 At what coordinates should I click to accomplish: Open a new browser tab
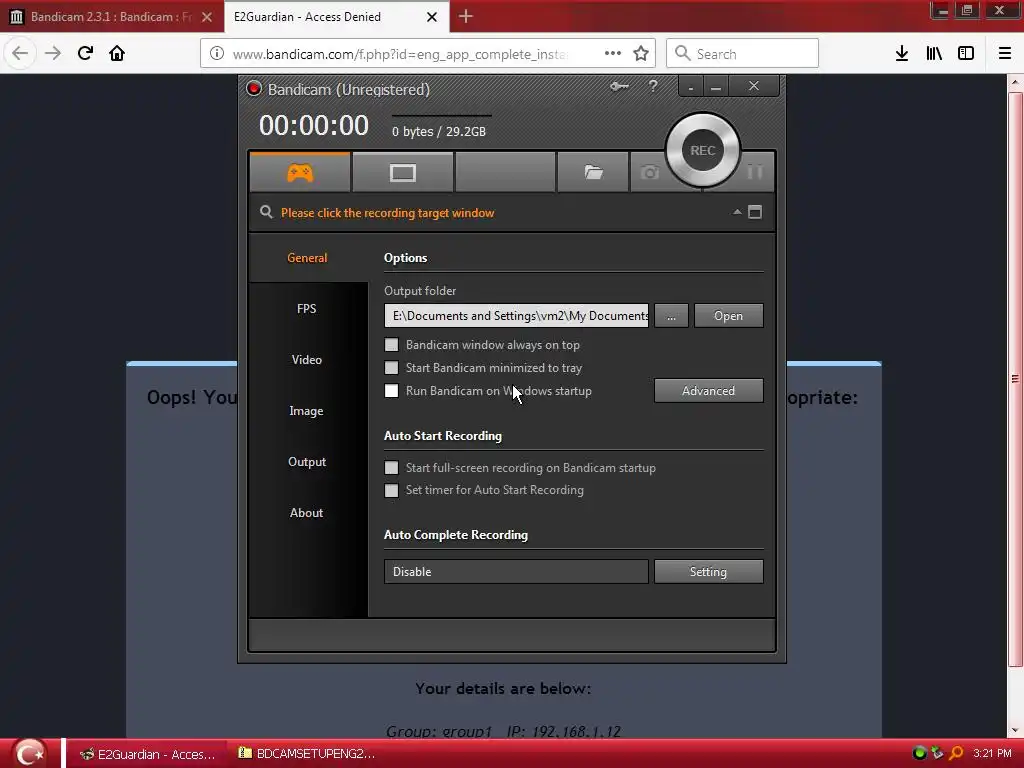[466, 16]
